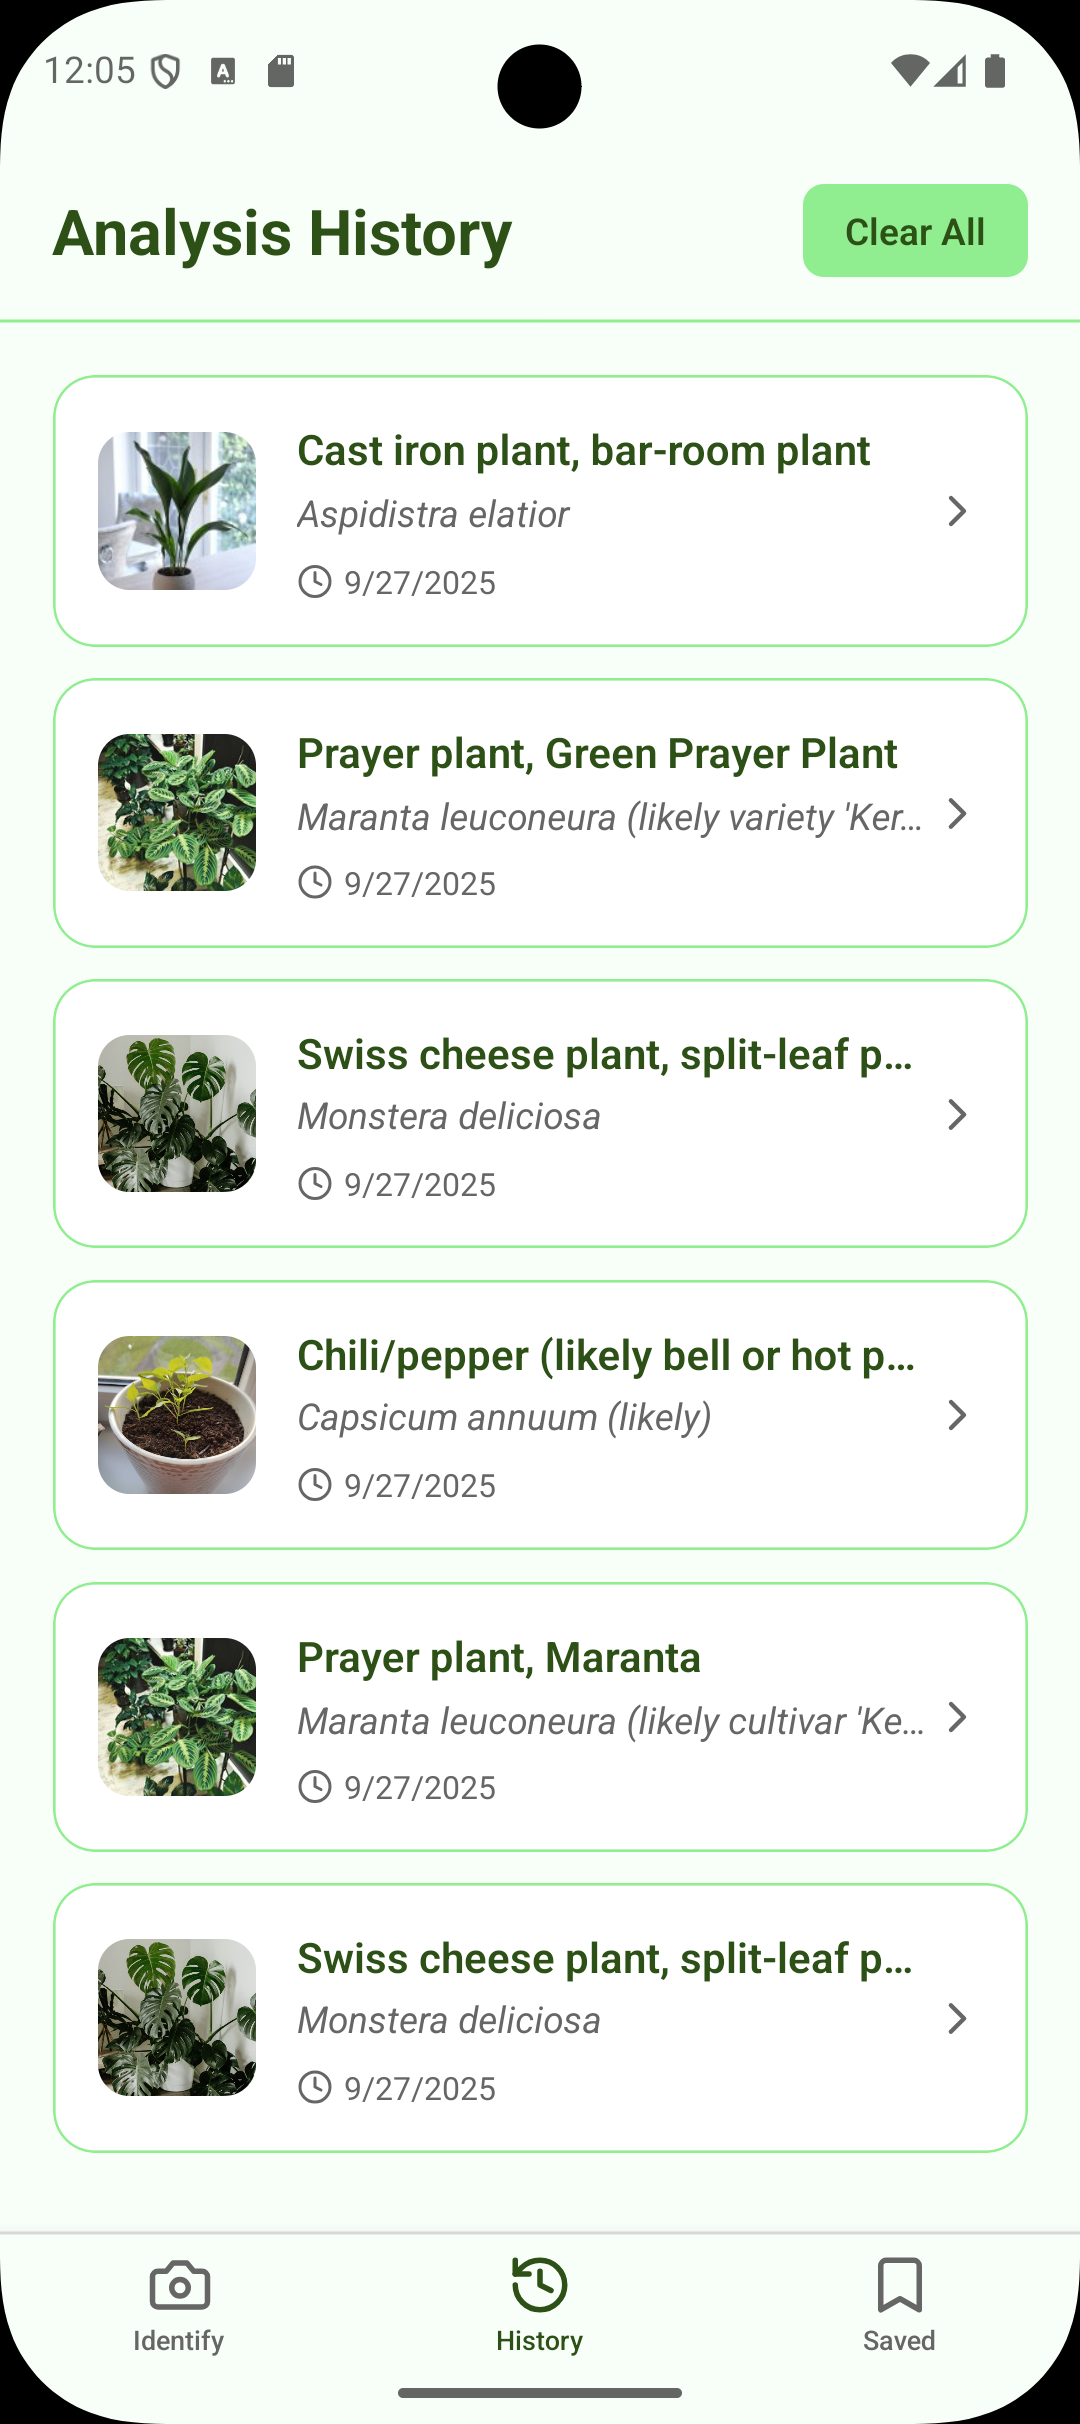This screenshot has height=2424, width=1080.
Task: Open Prayer plant, Maranta entry chevron
Action: point(957,1717)
